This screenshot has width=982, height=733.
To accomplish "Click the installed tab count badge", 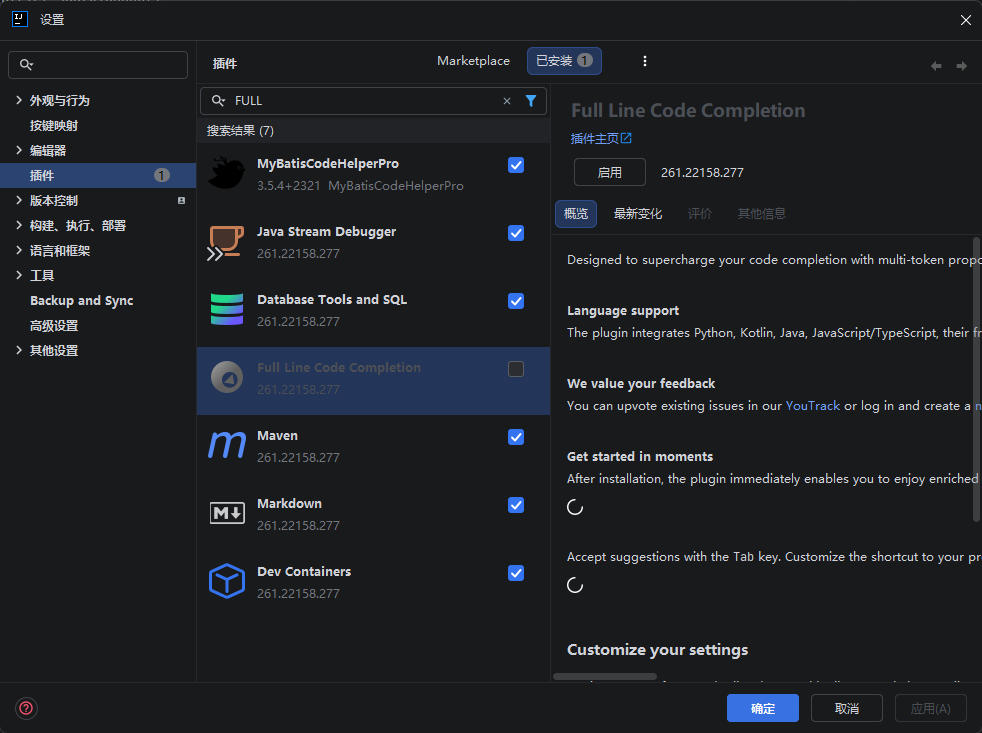I will 584,60.
